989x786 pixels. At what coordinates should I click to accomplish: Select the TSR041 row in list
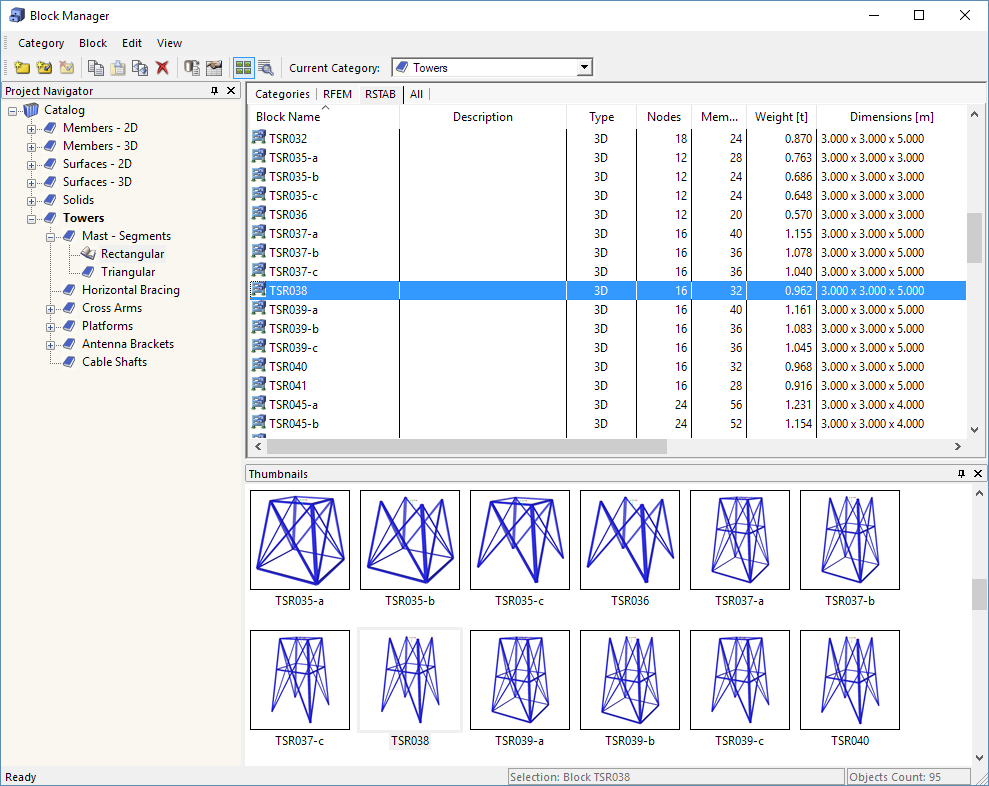coord(288,386)
